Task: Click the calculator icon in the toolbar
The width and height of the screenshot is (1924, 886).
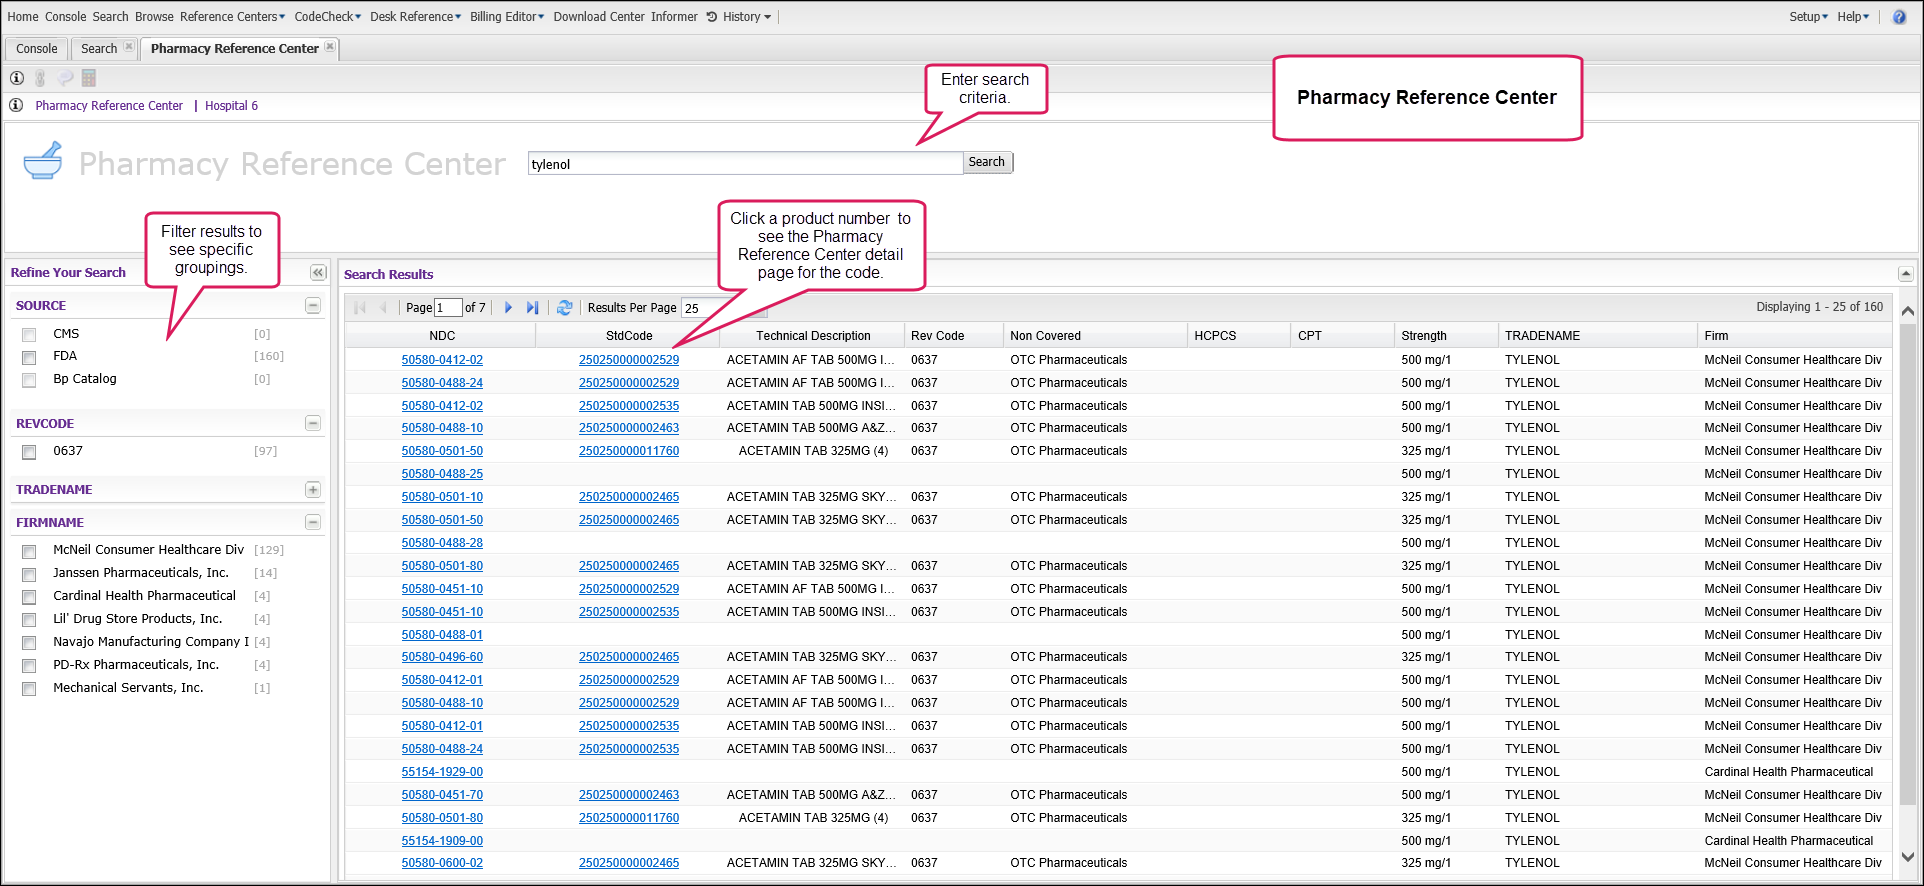Action: click(89, 78)
